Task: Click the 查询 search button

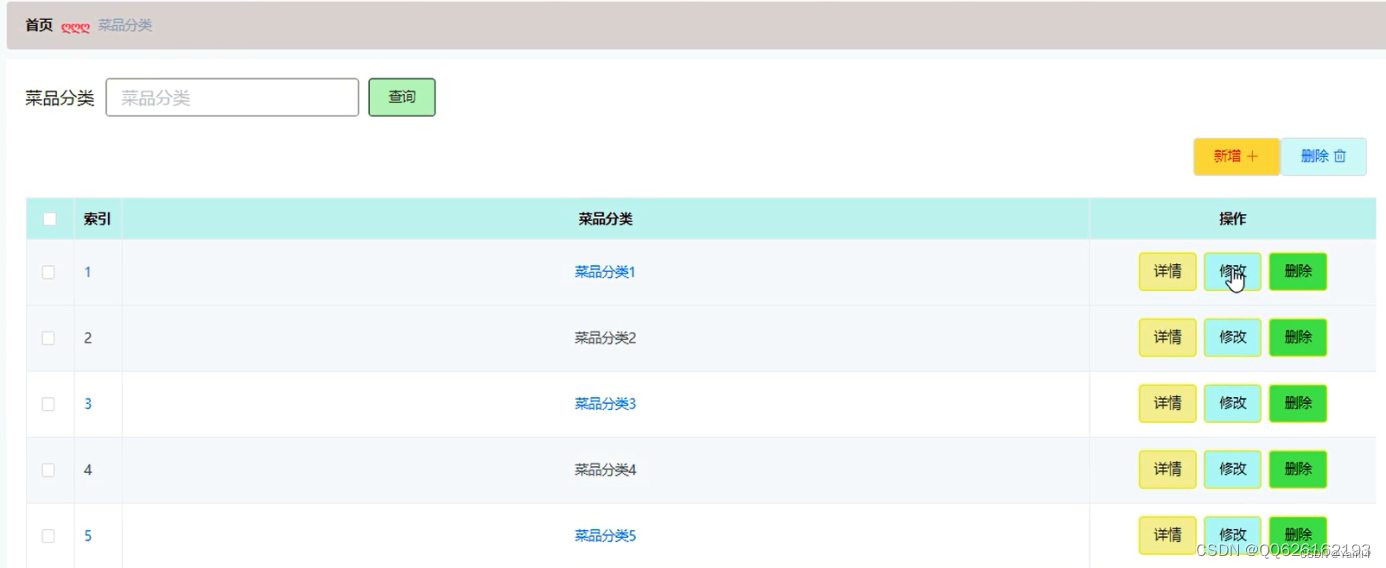Action: [x=402, y=98]
